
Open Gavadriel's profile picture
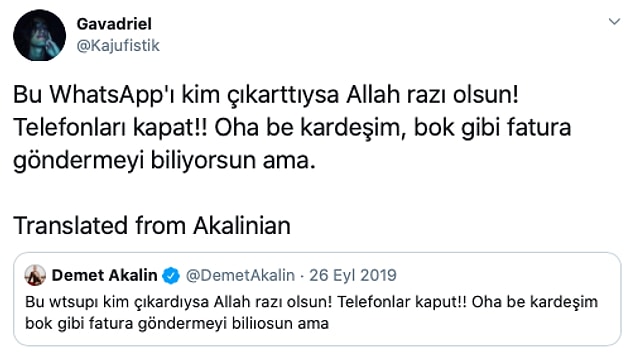pyautogui.click(x=39, y=35)
